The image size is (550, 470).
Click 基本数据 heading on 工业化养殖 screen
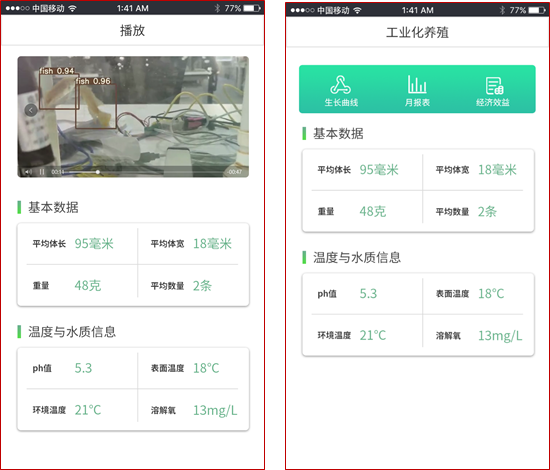(x=338, y=134)
